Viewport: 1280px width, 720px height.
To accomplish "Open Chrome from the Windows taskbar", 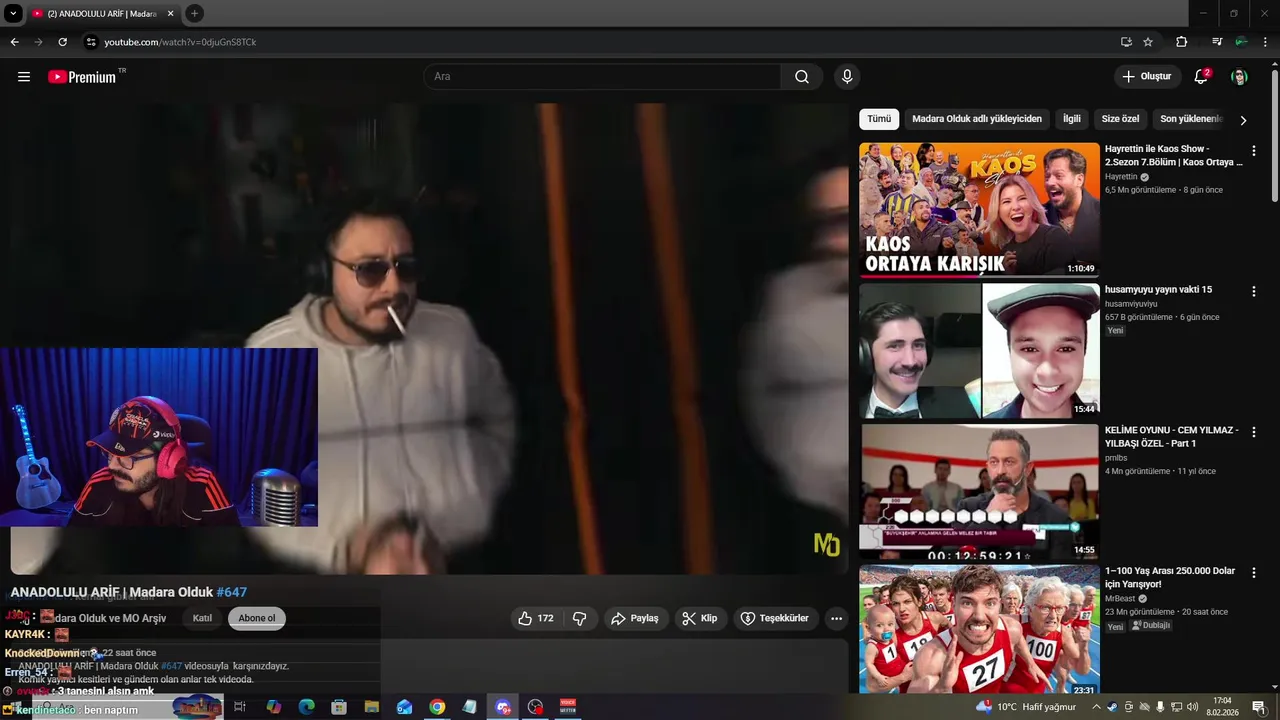I will (437, 707).
